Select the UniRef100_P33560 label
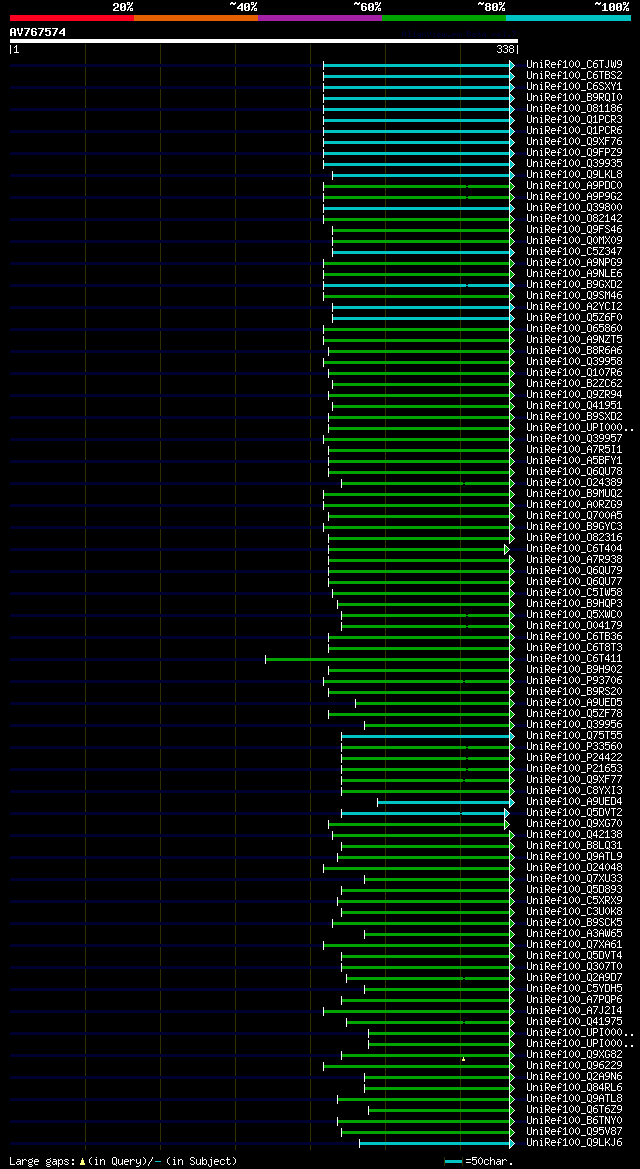The image size is (640, 1169). coord(574,746)
